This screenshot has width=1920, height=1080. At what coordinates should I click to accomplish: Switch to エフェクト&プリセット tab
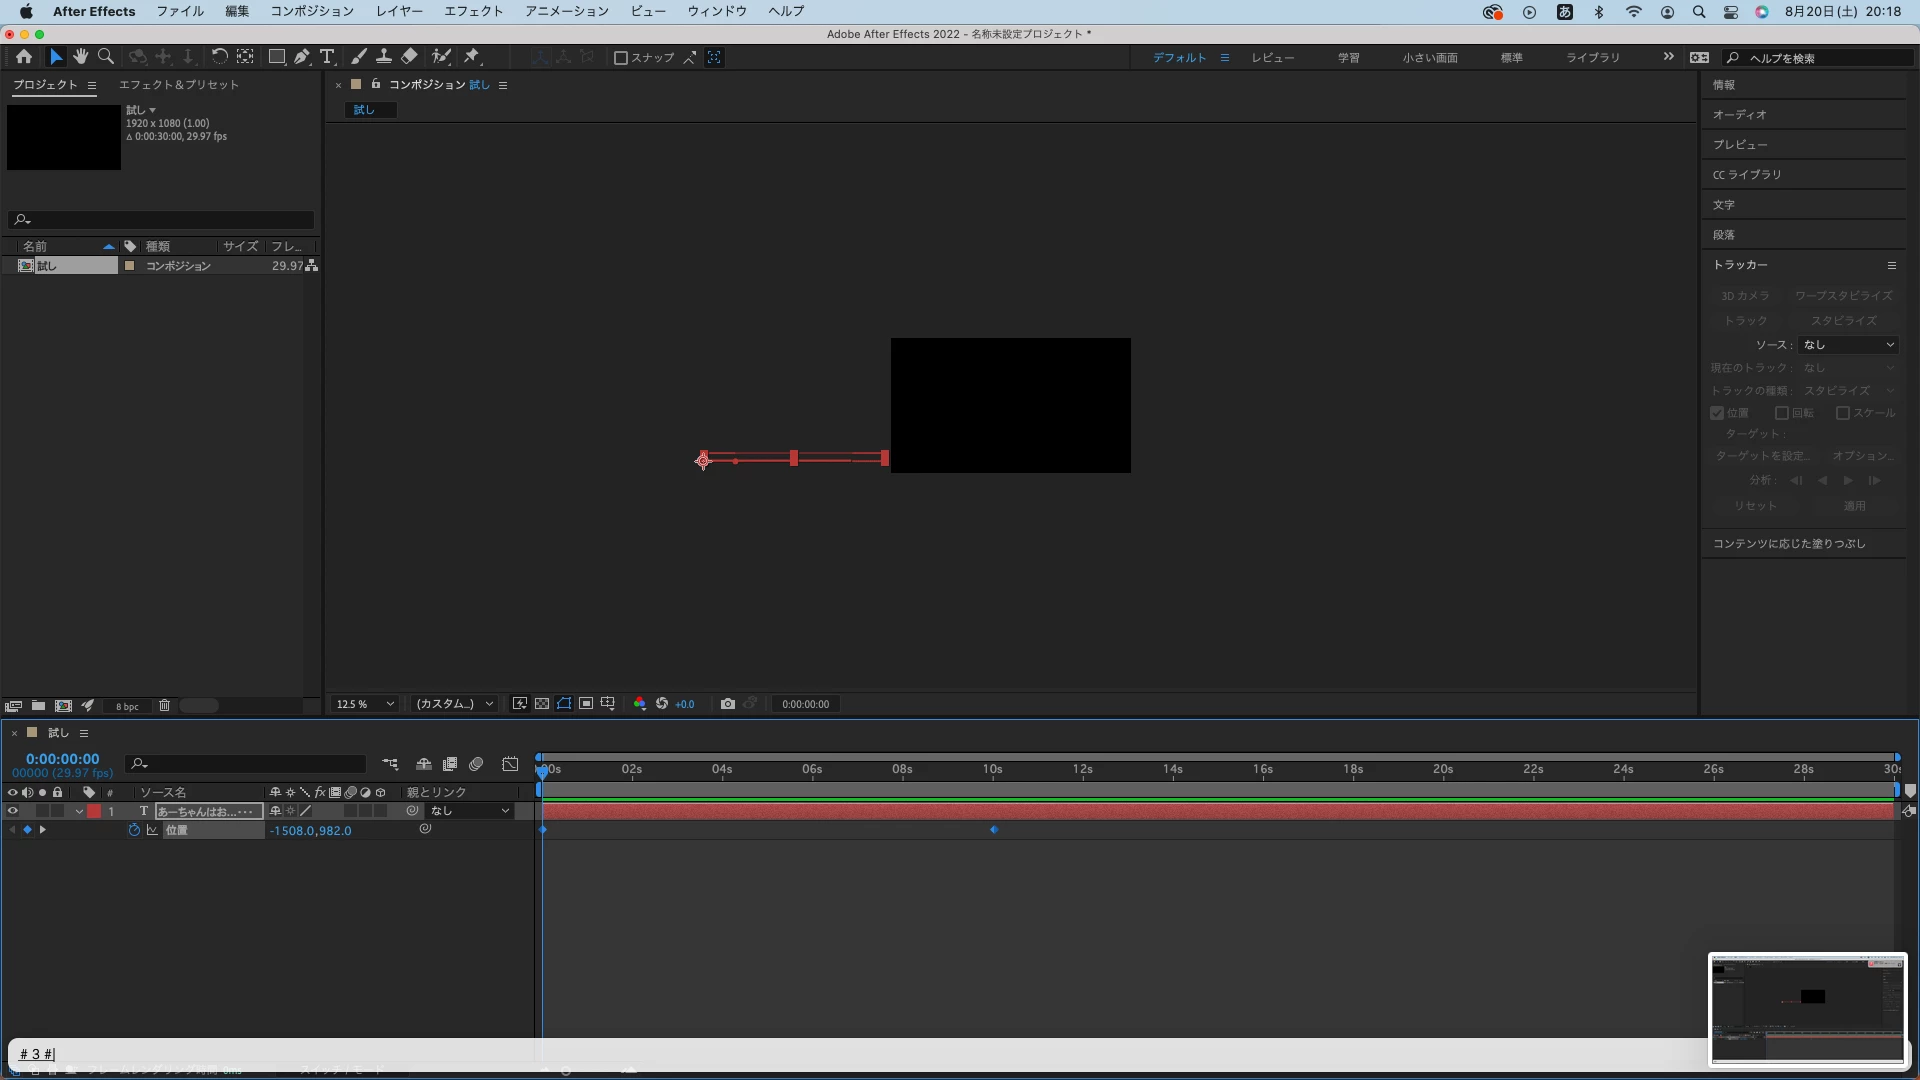click(178, 85)
